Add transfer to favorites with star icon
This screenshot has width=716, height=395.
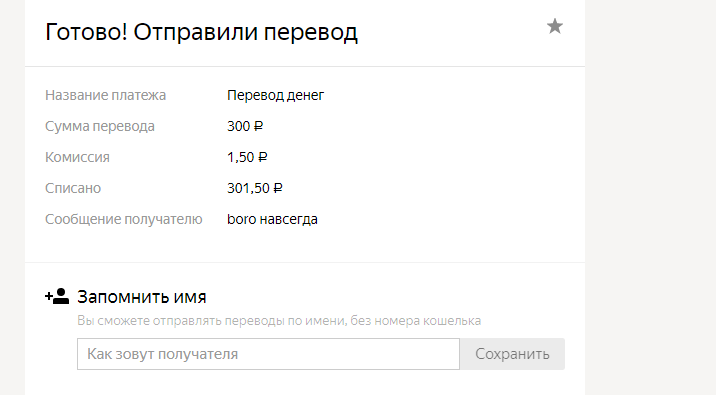[x=555, y=26]
